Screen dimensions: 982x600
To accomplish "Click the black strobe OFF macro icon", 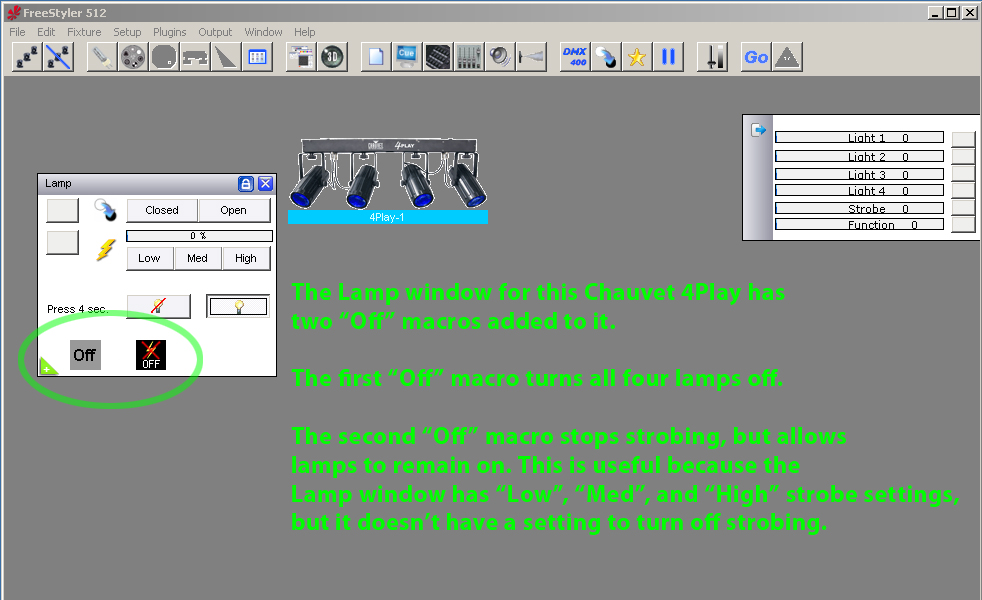I will [x=151, y=355].
